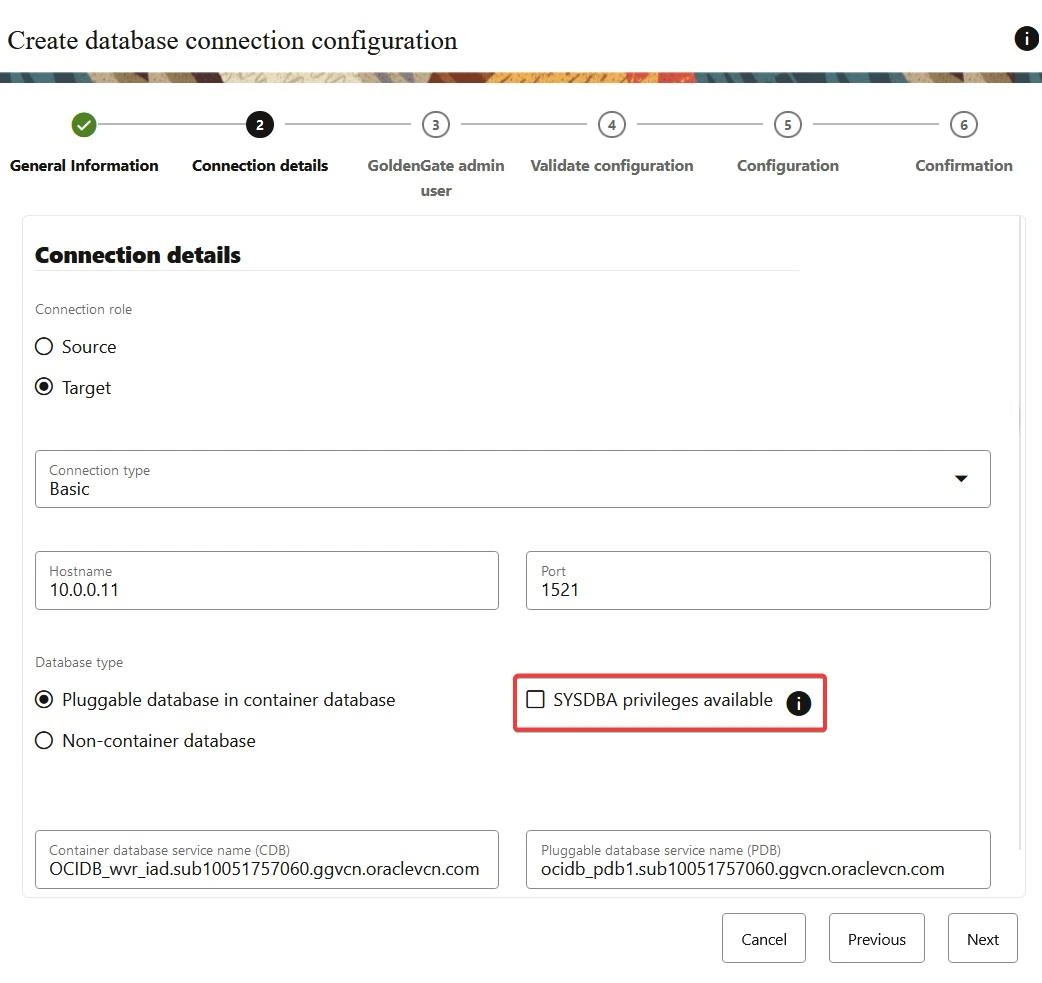This screenshot has height=983, width=1042.
Task: Select the Source connection role
Action: [44, 347]
